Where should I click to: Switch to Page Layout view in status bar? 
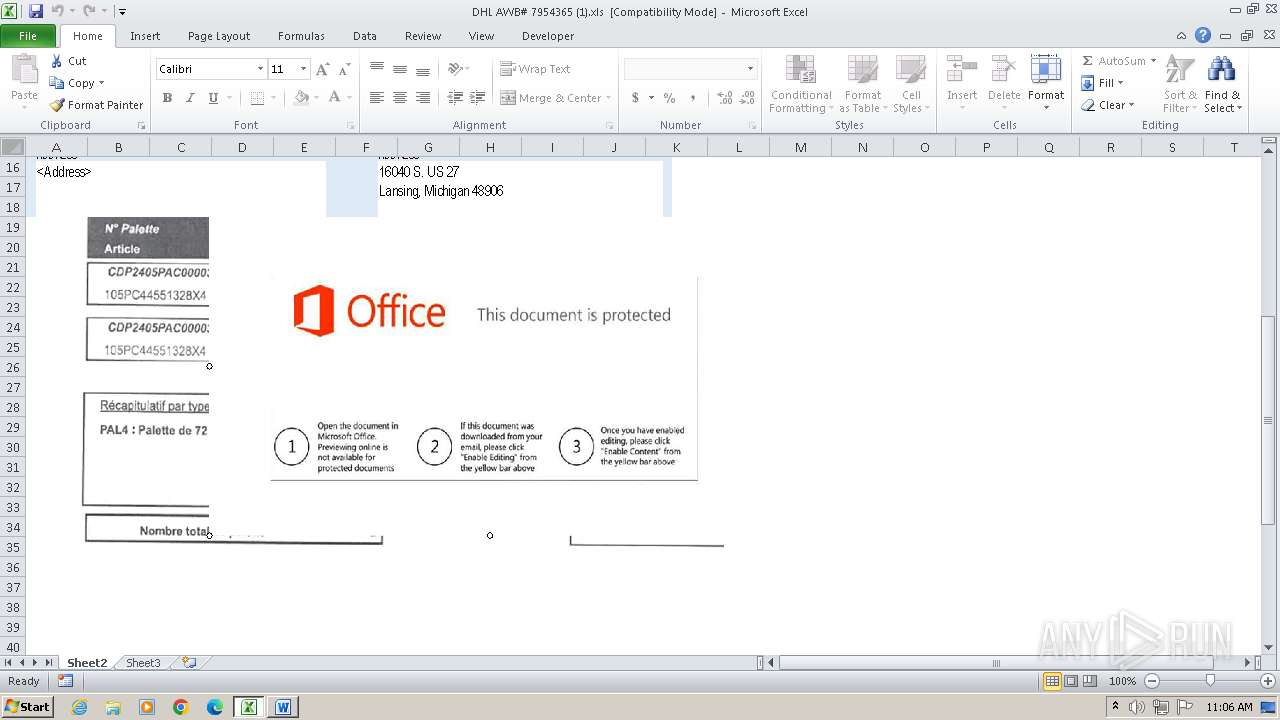coord(1071,681)
